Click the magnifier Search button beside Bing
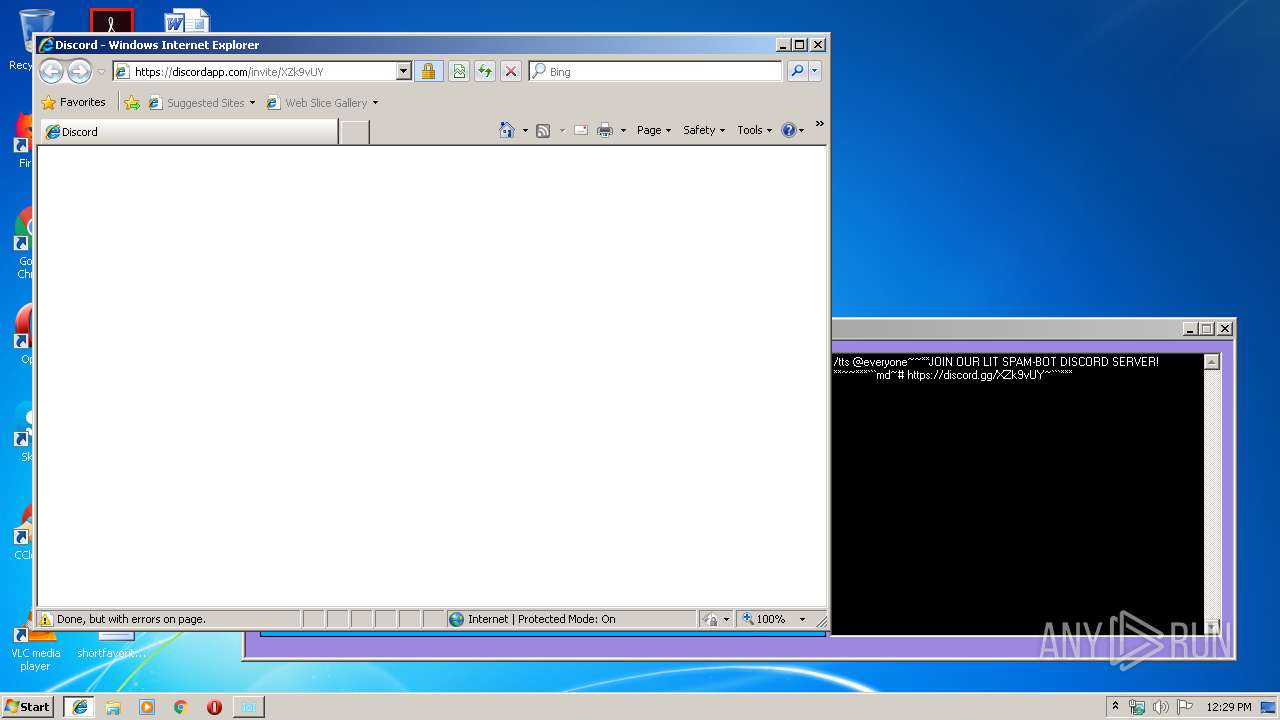This screenshot has height=720, width=1280. point(797,71)
